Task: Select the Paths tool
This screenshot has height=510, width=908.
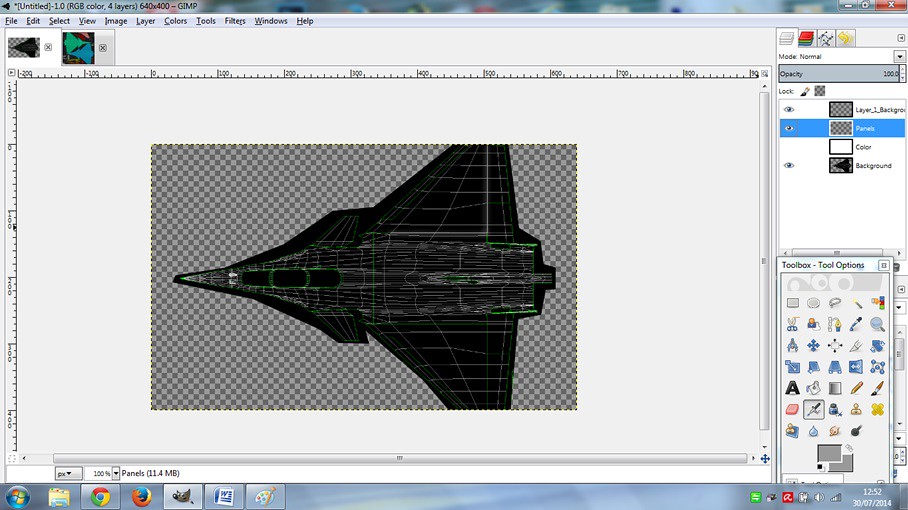Action: point(834,324)
